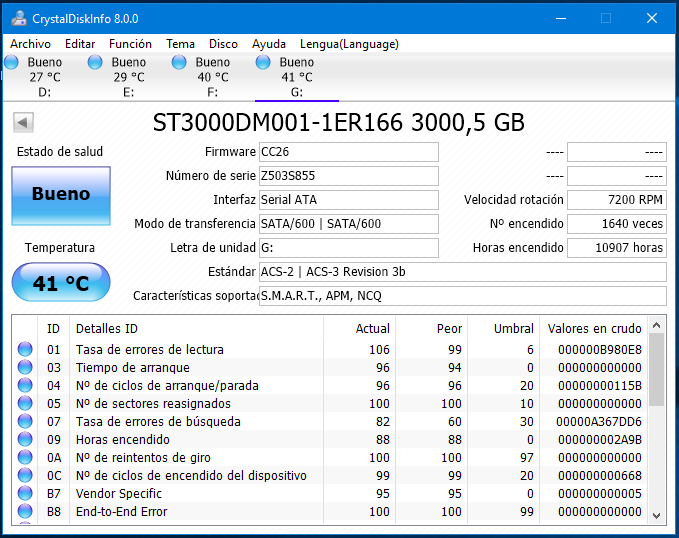Switch to disk D: tab at 27 °C
The height and width of the screenshot is (538, 679).
click(45, 77)
